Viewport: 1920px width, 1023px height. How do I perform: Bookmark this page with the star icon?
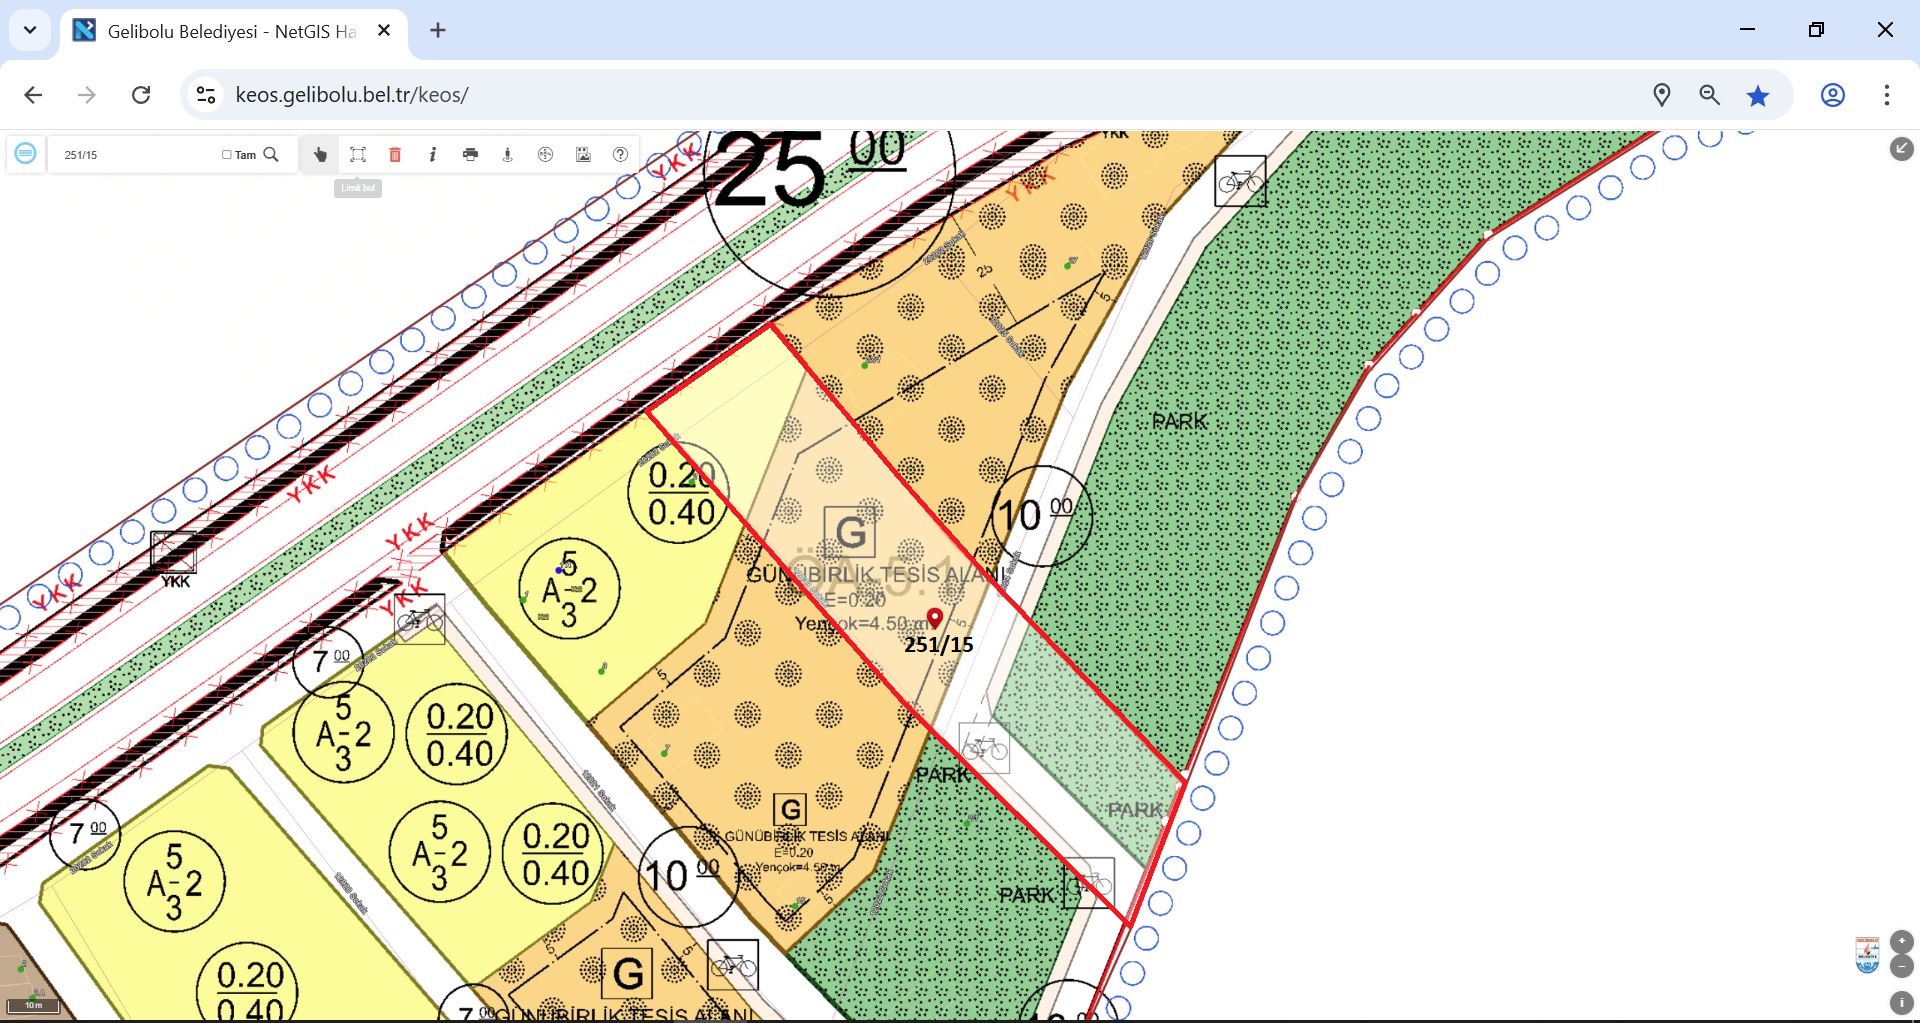1757,95
